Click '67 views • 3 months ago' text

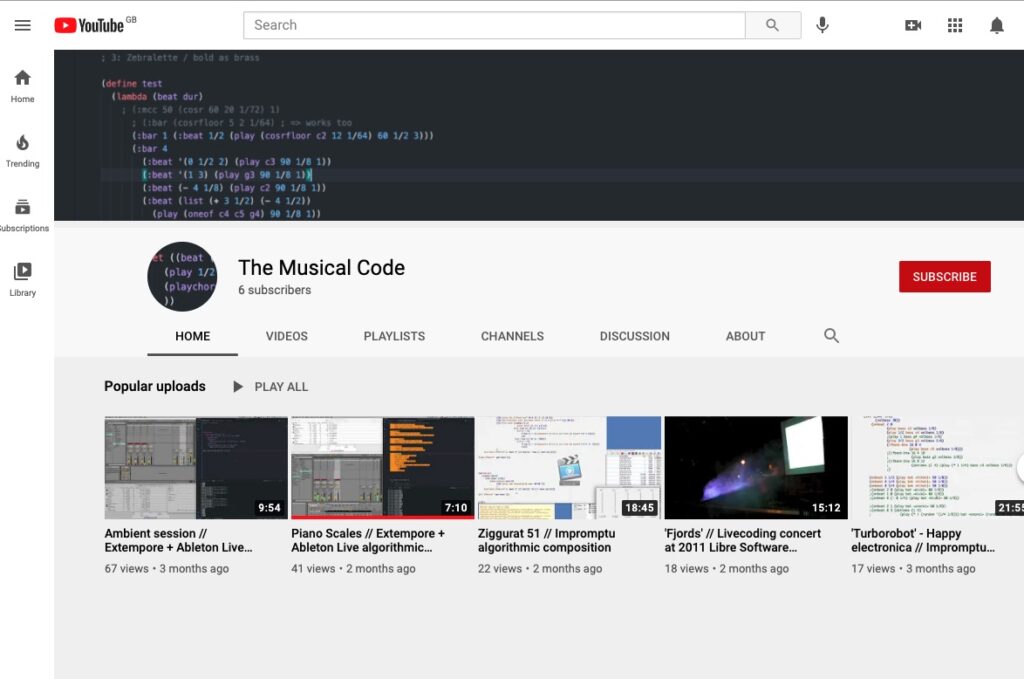(167, 569)
